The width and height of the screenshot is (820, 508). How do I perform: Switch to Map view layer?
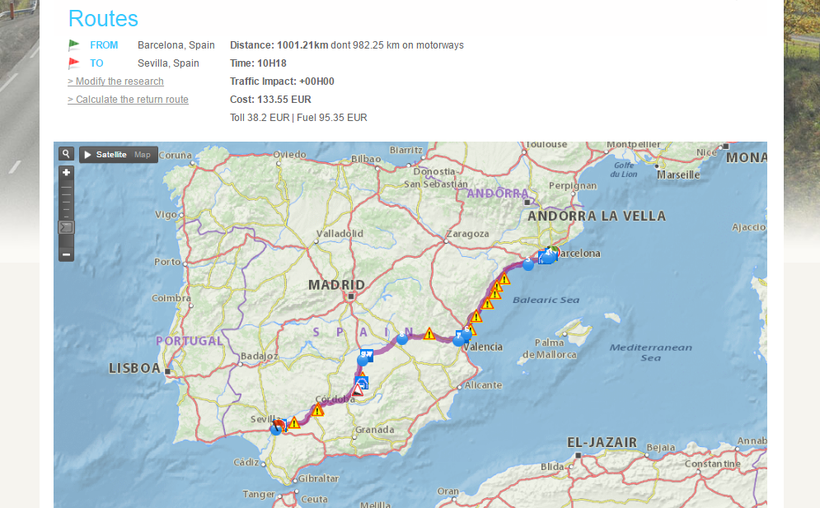click(143, 155)
